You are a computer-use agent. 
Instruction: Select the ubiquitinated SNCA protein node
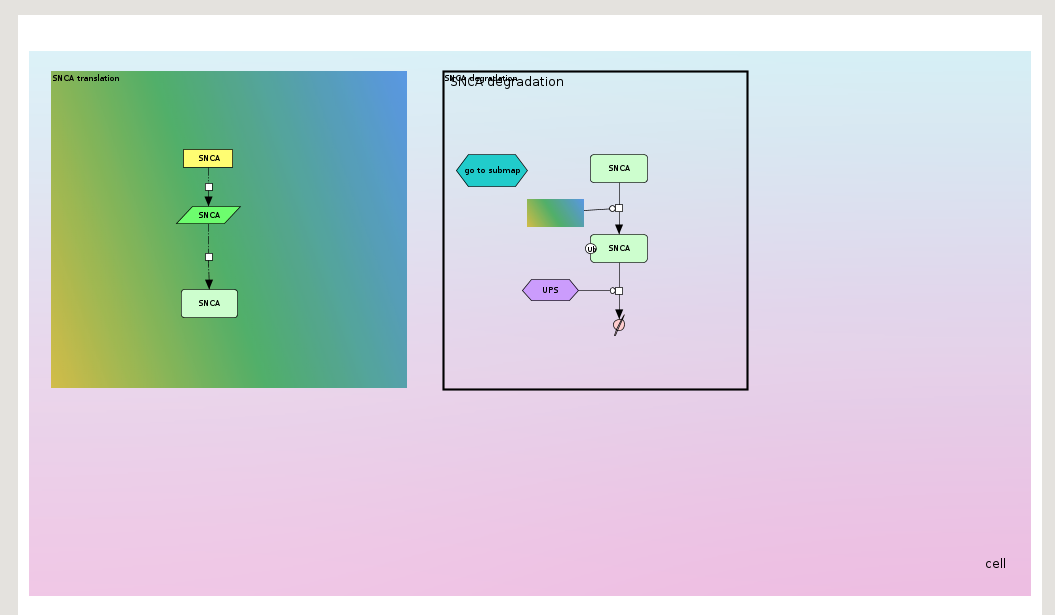(622, 248)
